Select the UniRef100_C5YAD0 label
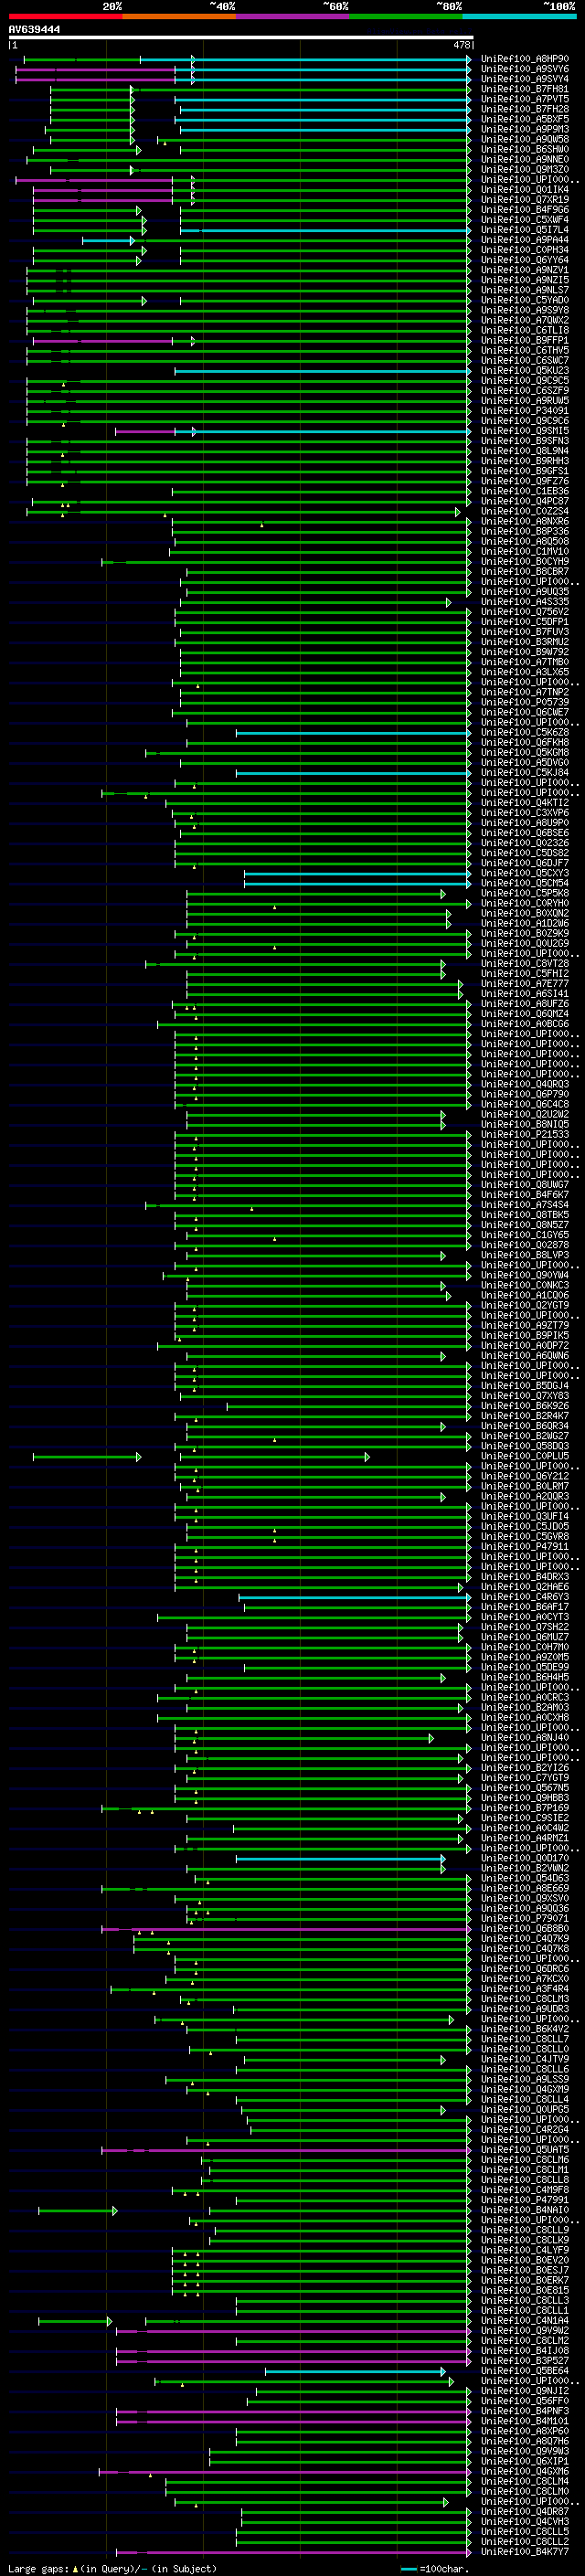 tap(524, 300)
